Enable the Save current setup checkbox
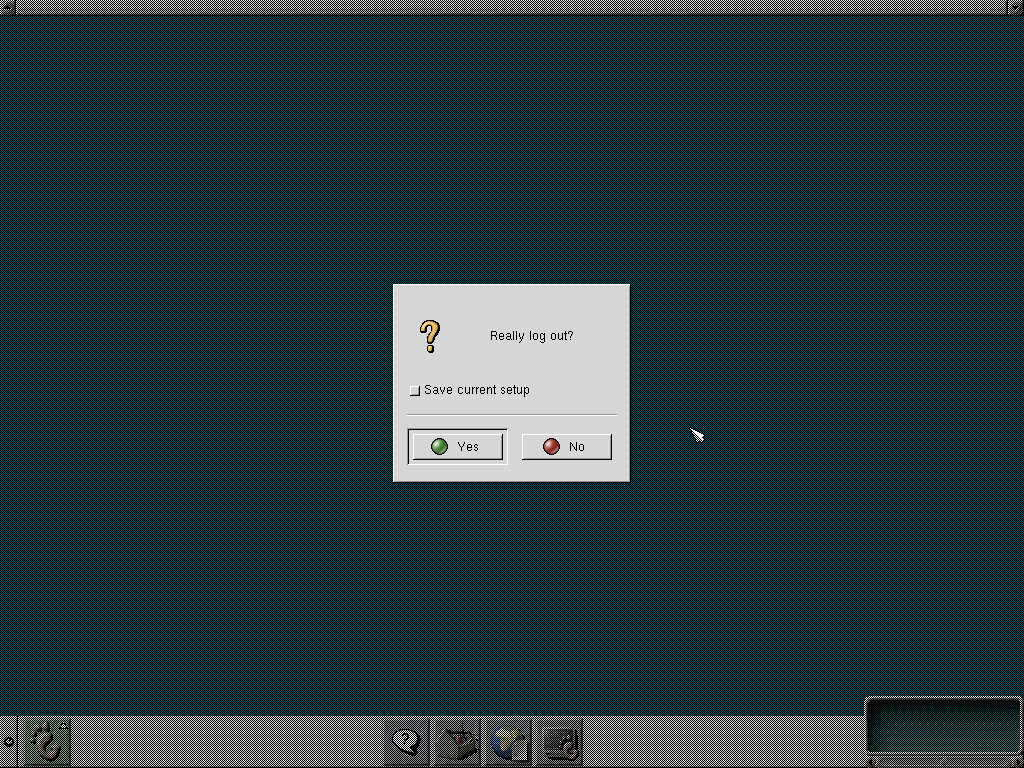Image resolution: width=1024 pixels, height=768 pixels. click(415, 391)
